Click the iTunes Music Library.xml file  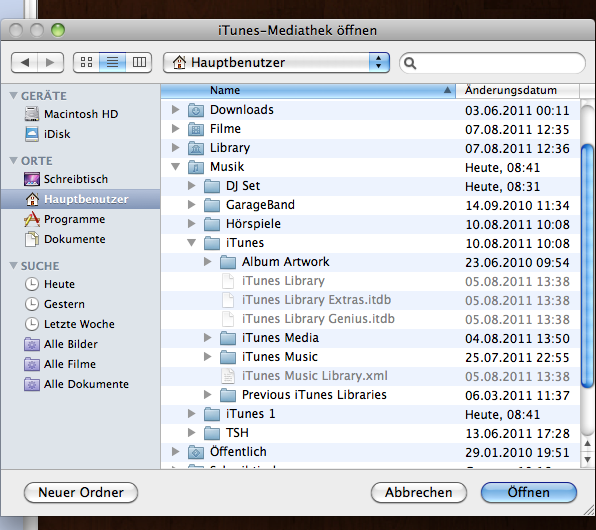coord(370,376)
